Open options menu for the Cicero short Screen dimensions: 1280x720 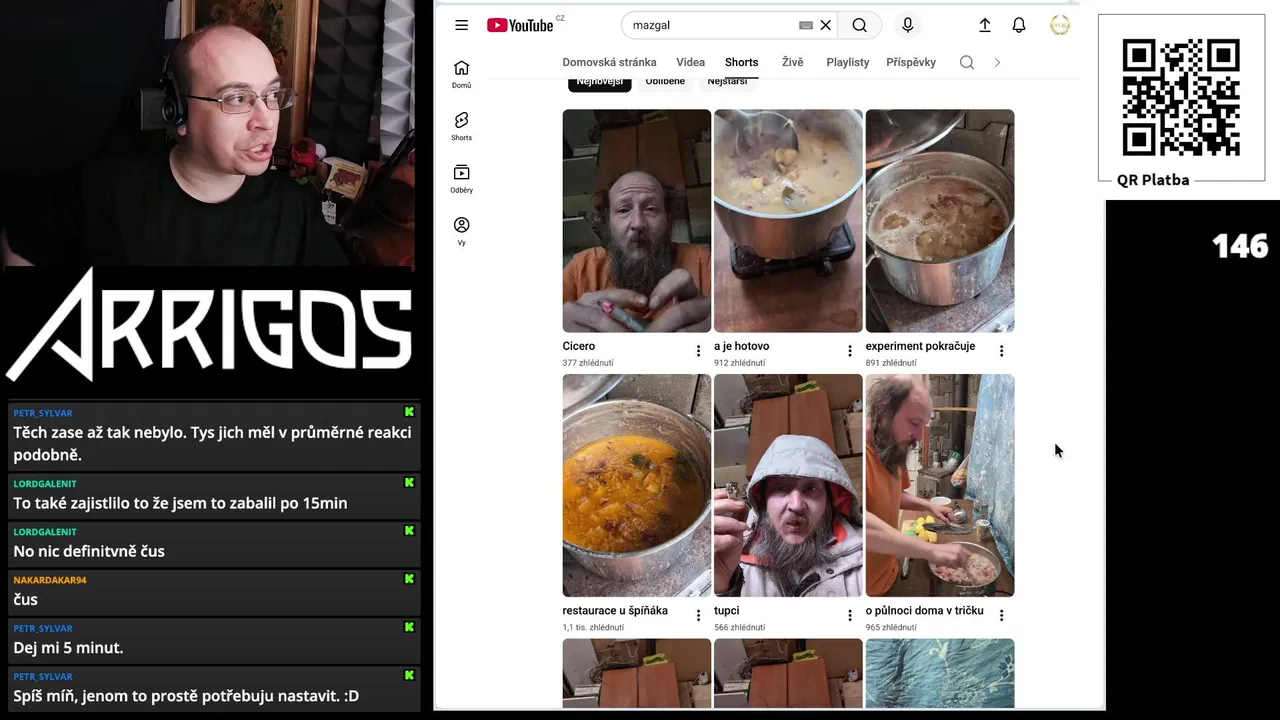click(x=698, y=351)
